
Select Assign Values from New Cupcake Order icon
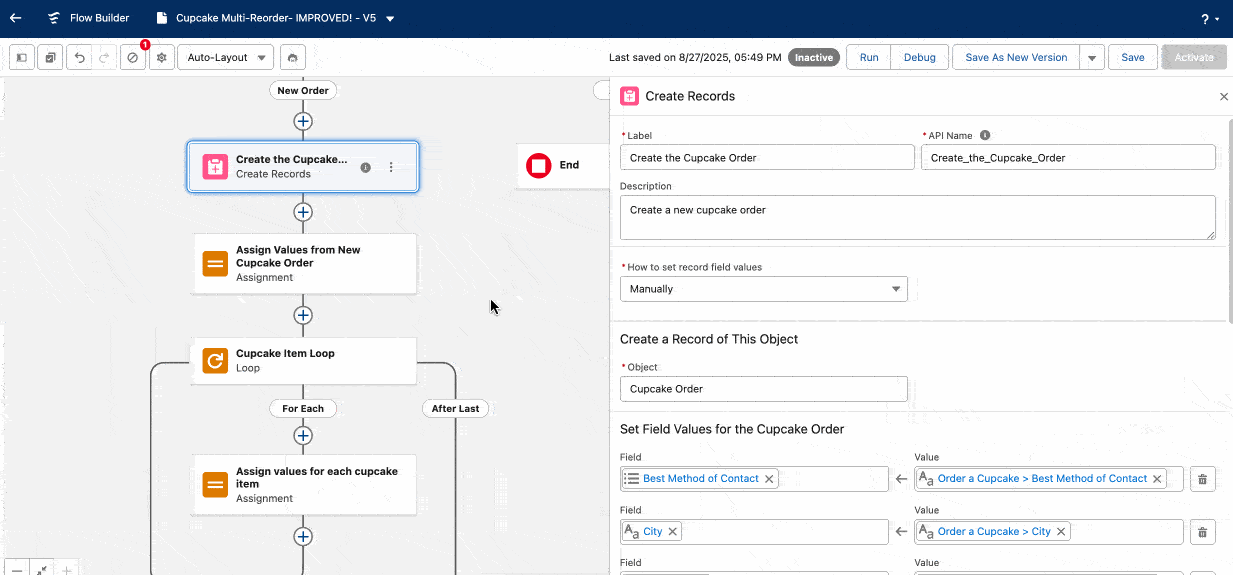[x=215, y=264]
